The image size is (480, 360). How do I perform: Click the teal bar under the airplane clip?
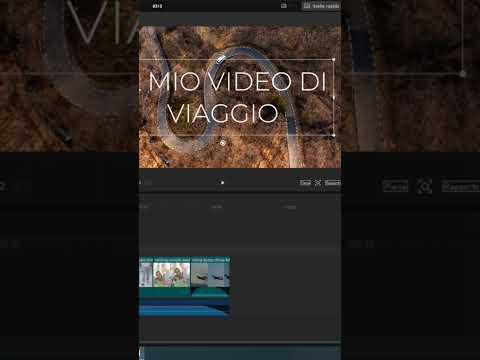tap(210, 292)
